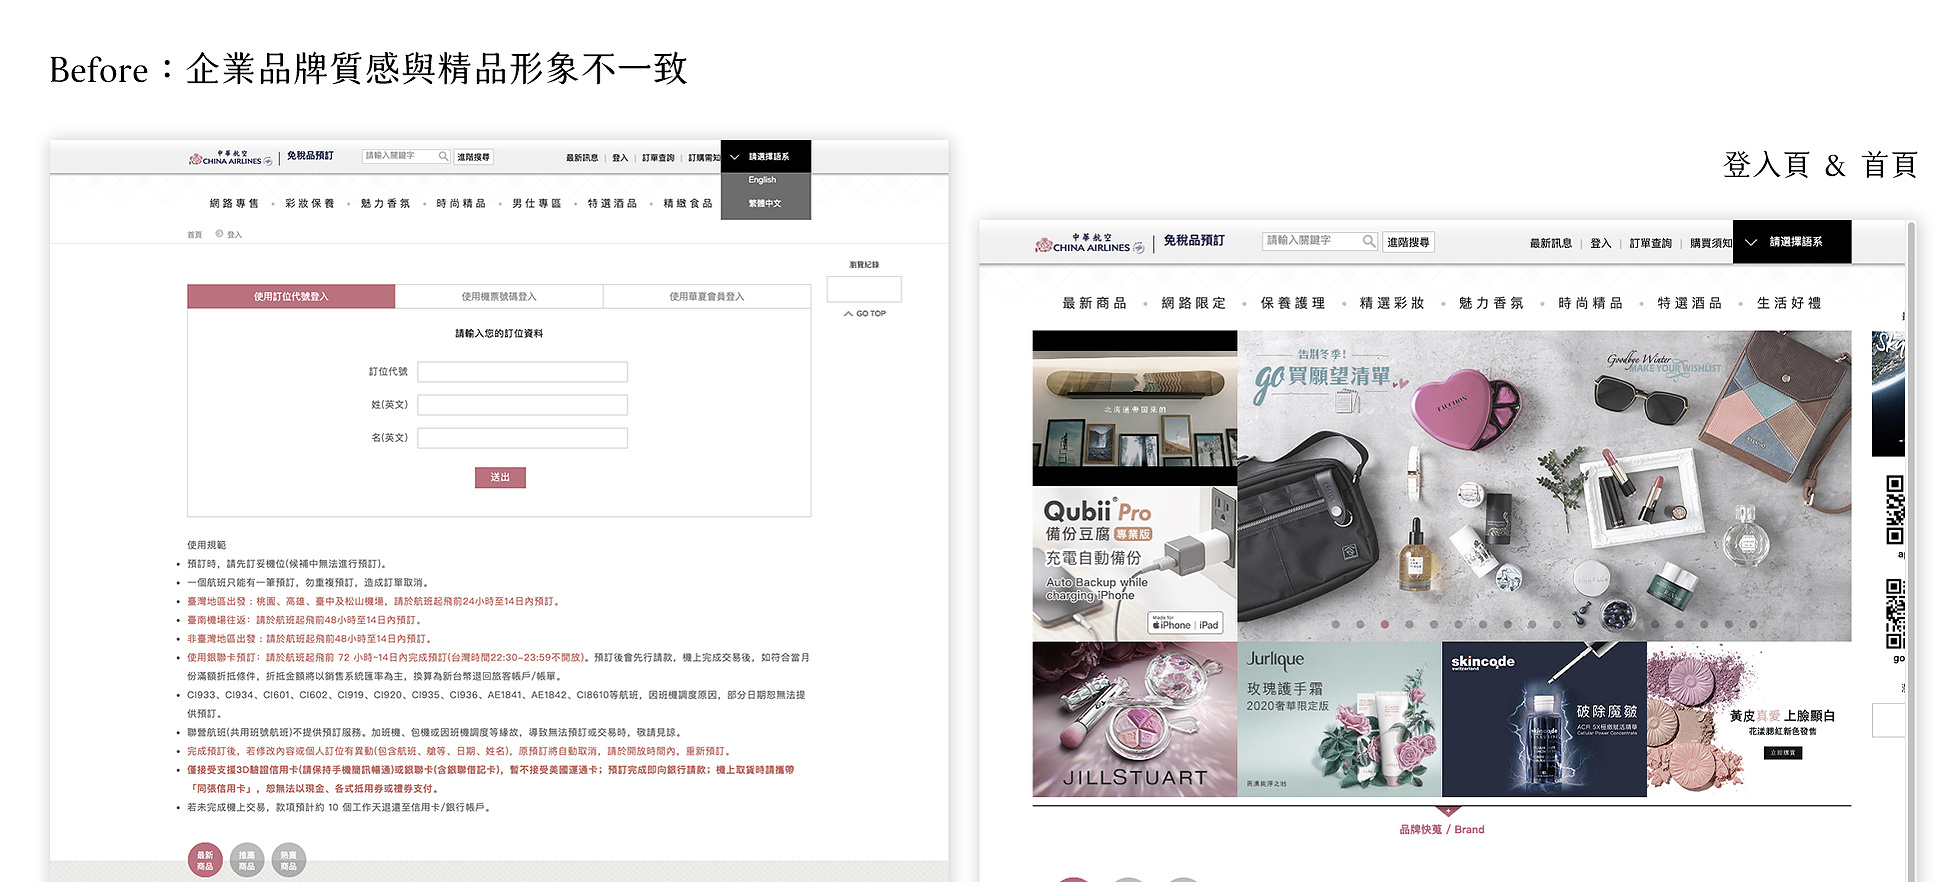Click the homepage vertical scrollbar
The height and width of the screenshot is (882, 1959).
click(x=1911, y=550)
